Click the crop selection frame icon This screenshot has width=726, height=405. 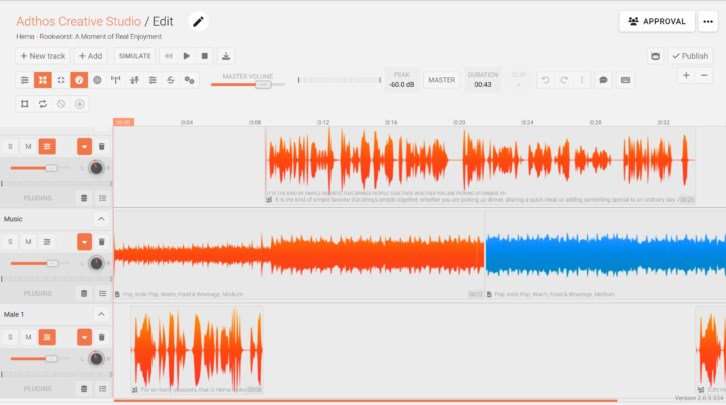(25, 104)
